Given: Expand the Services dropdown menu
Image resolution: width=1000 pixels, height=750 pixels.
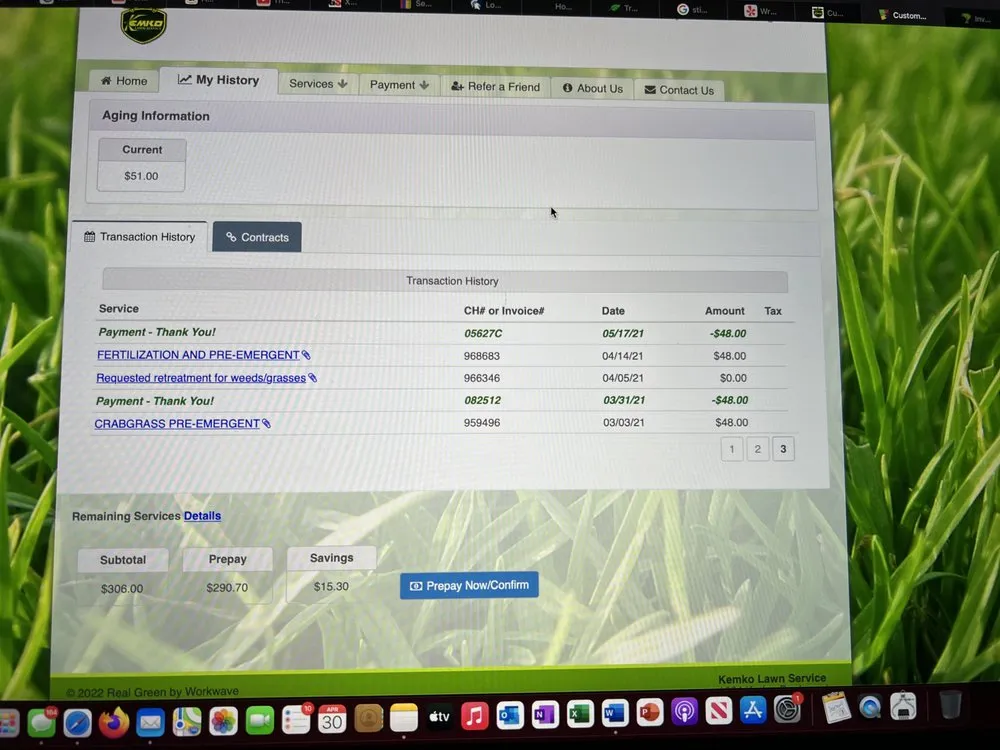Looking at the screenshot, I should pyautogui.click(x=318, y=84).
